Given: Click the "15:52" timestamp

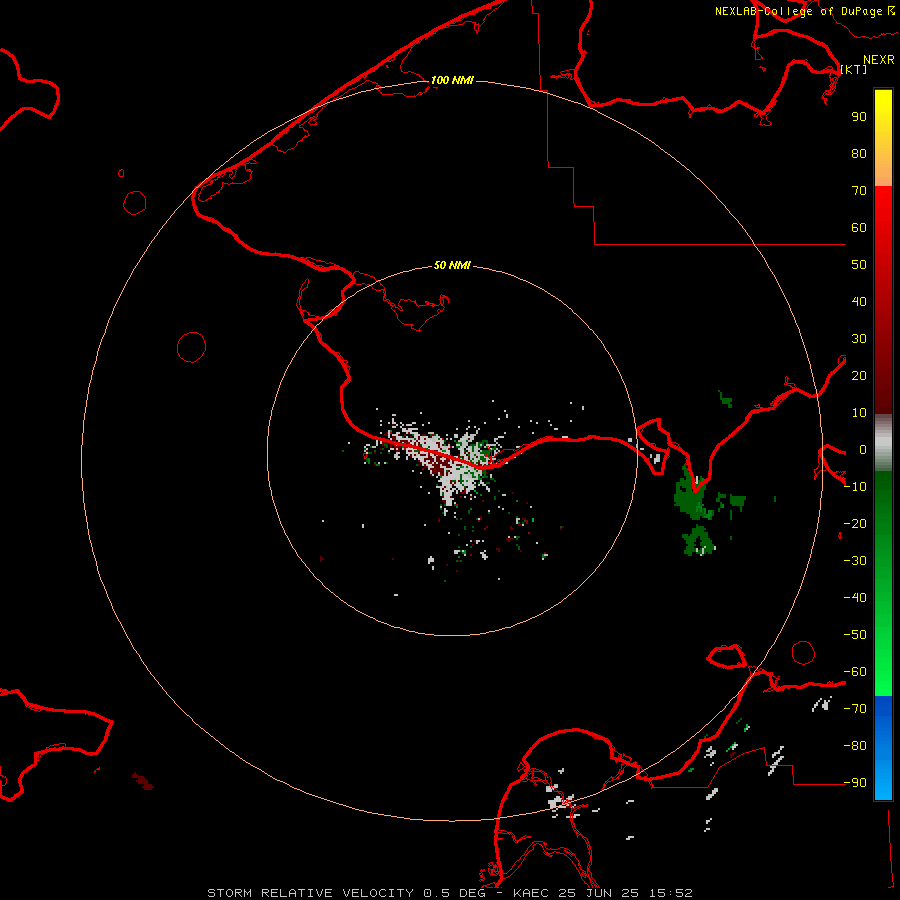Looking at the screenshot, I should coord(671,893).
